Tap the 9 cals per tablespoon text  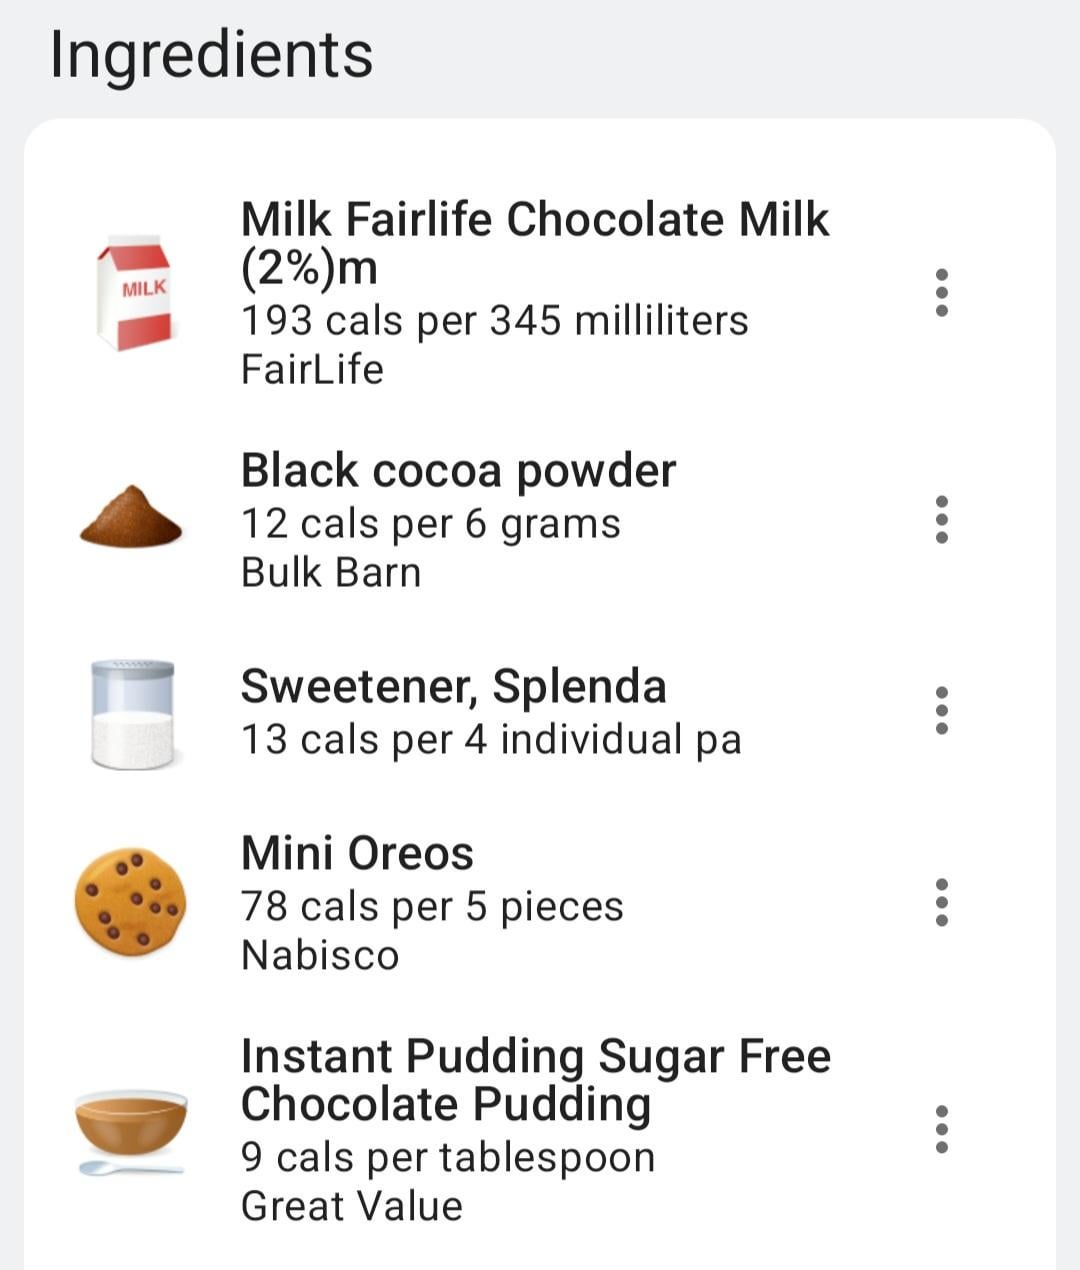[448, 1158]
